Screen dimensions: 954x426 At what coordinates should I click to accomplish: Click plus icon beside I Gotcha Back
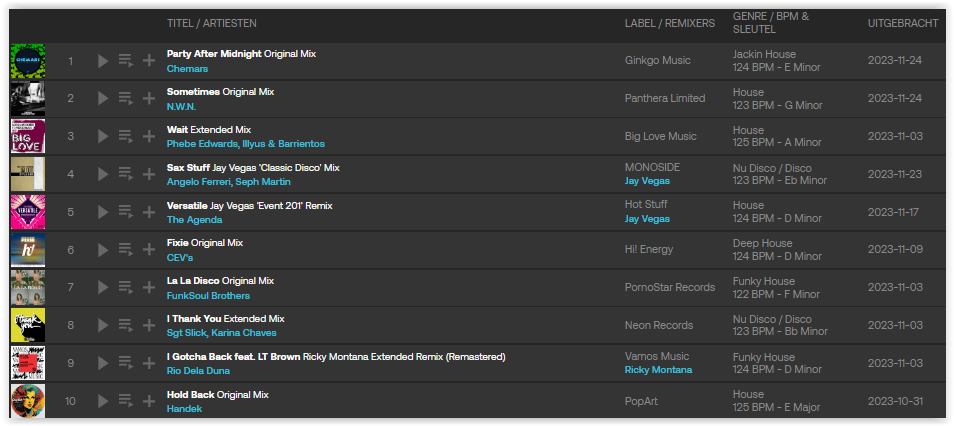coord(148,363)
